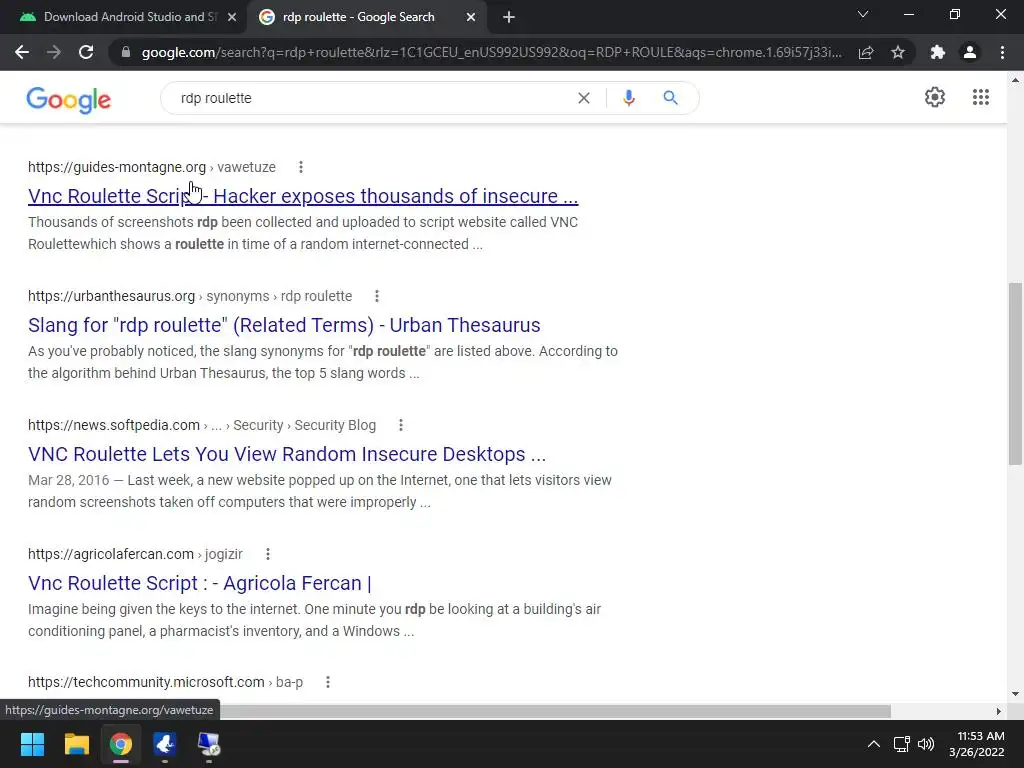Viewport: 1024px width, 768px height.
Task: Open VNC Roulette Lets You View link
Action: (287, 454)
